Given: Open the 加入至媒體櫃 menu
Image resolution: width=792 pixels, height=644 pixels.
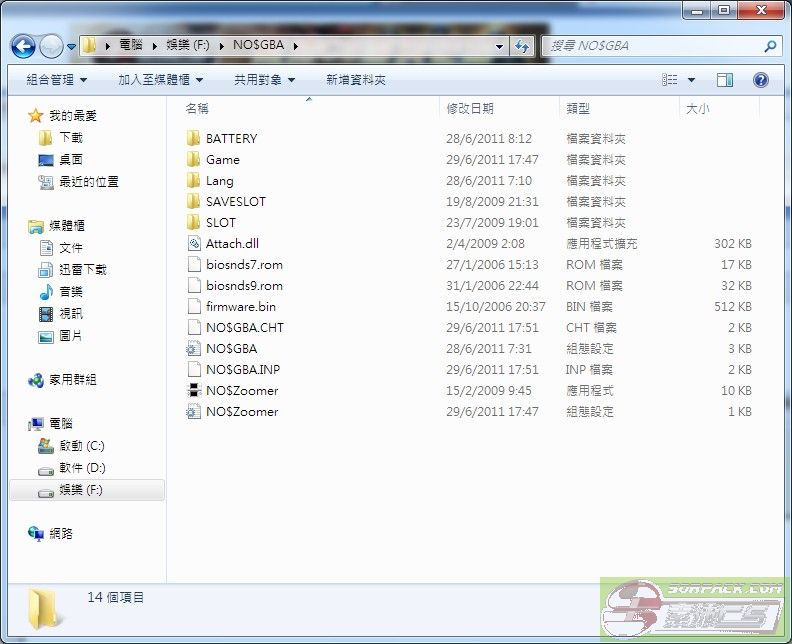Looking at the screenshot, I should [161, 80].
